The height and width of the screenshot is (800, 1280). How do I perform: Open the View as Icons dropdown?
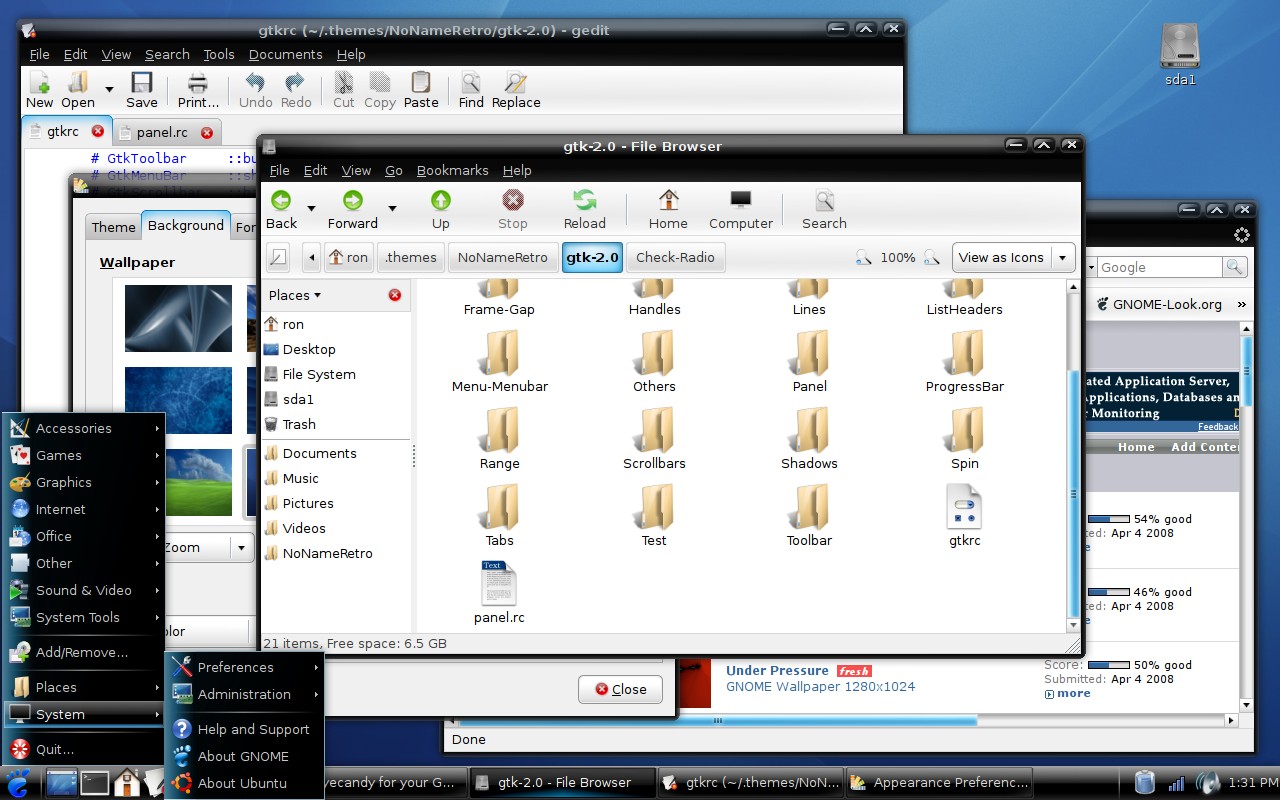coord(1014,257)
